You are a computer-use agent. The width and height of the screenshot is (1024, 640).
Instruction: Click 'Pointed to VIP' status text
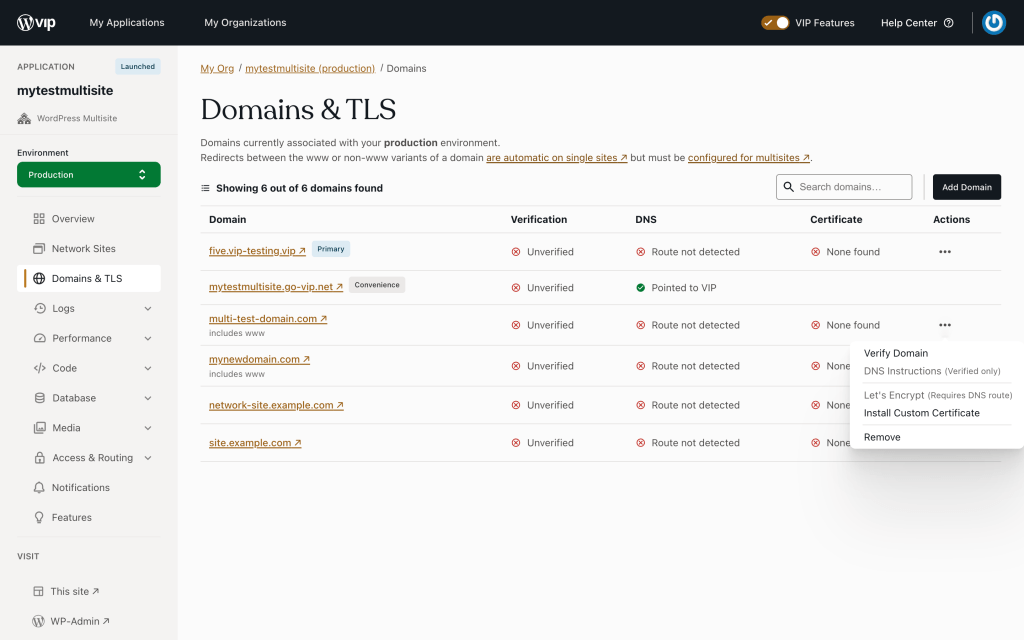(684, 288)
